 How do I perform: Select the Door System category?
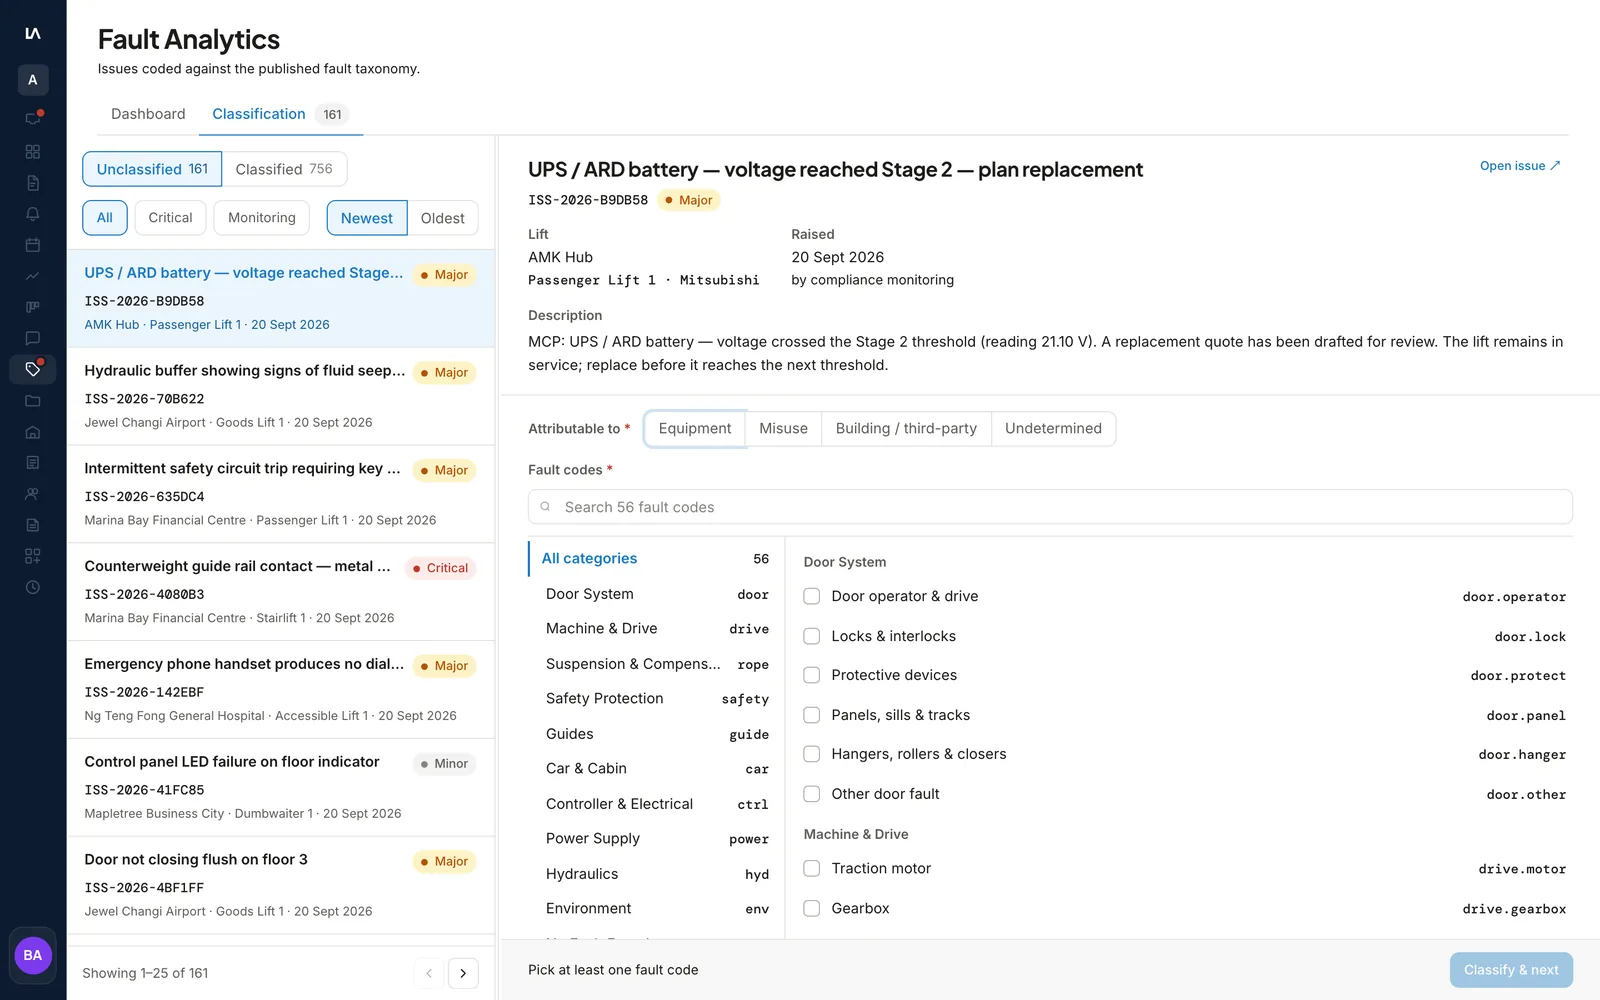654,594
